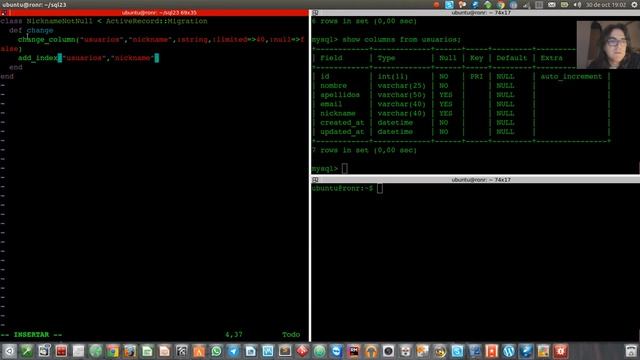The width and height of the screenshot is (640, 360).
Task: Click 'int(11)' type cell for id
Action: pos(393,77)
